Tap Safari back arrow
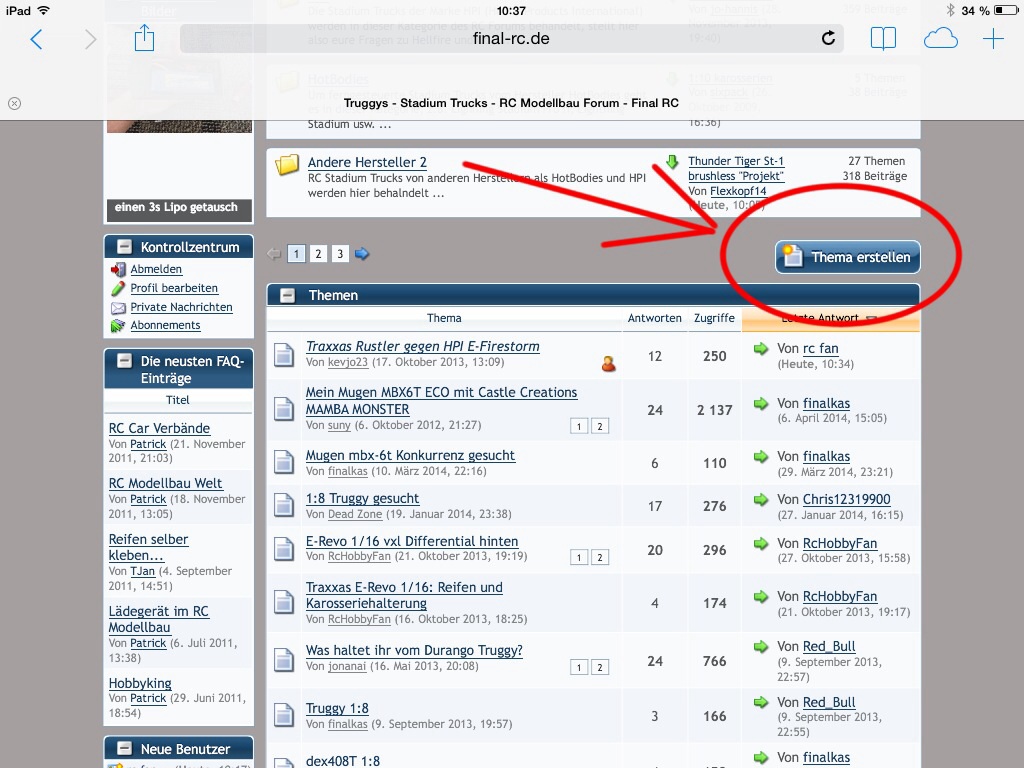The width and height of the screenshot is (1024, 768). point(37,39)
